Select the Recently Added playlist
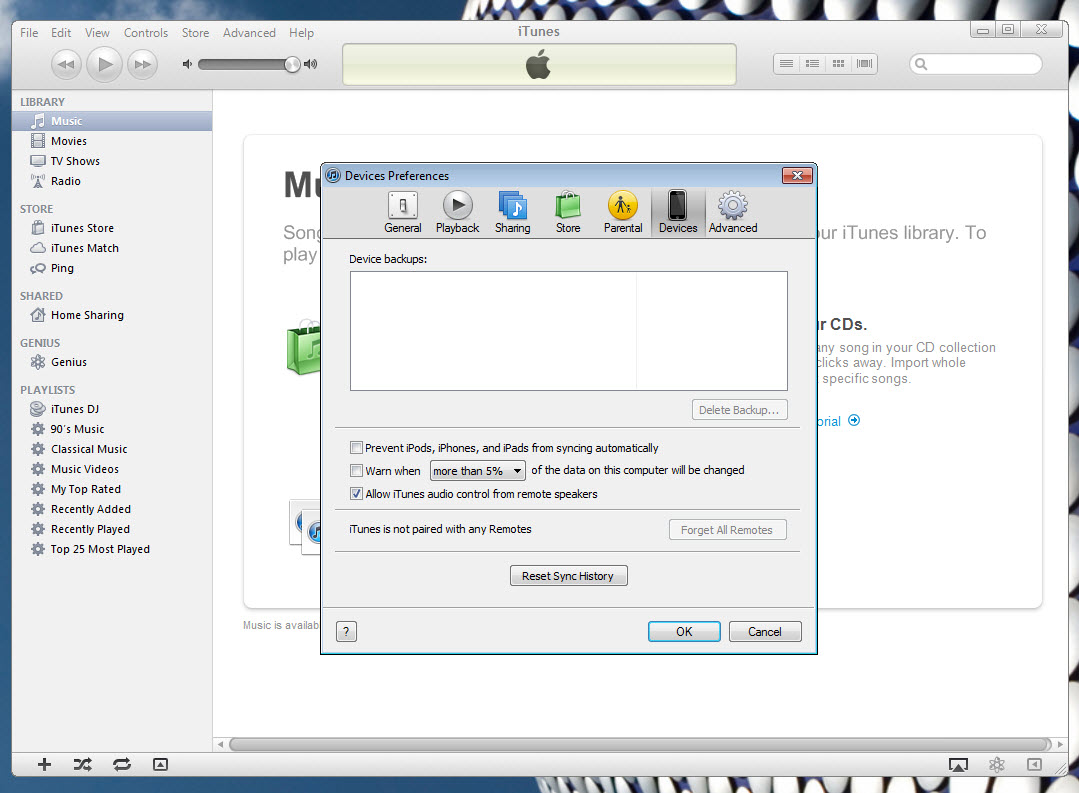1079x793 pixels. (x=111, y=509)
